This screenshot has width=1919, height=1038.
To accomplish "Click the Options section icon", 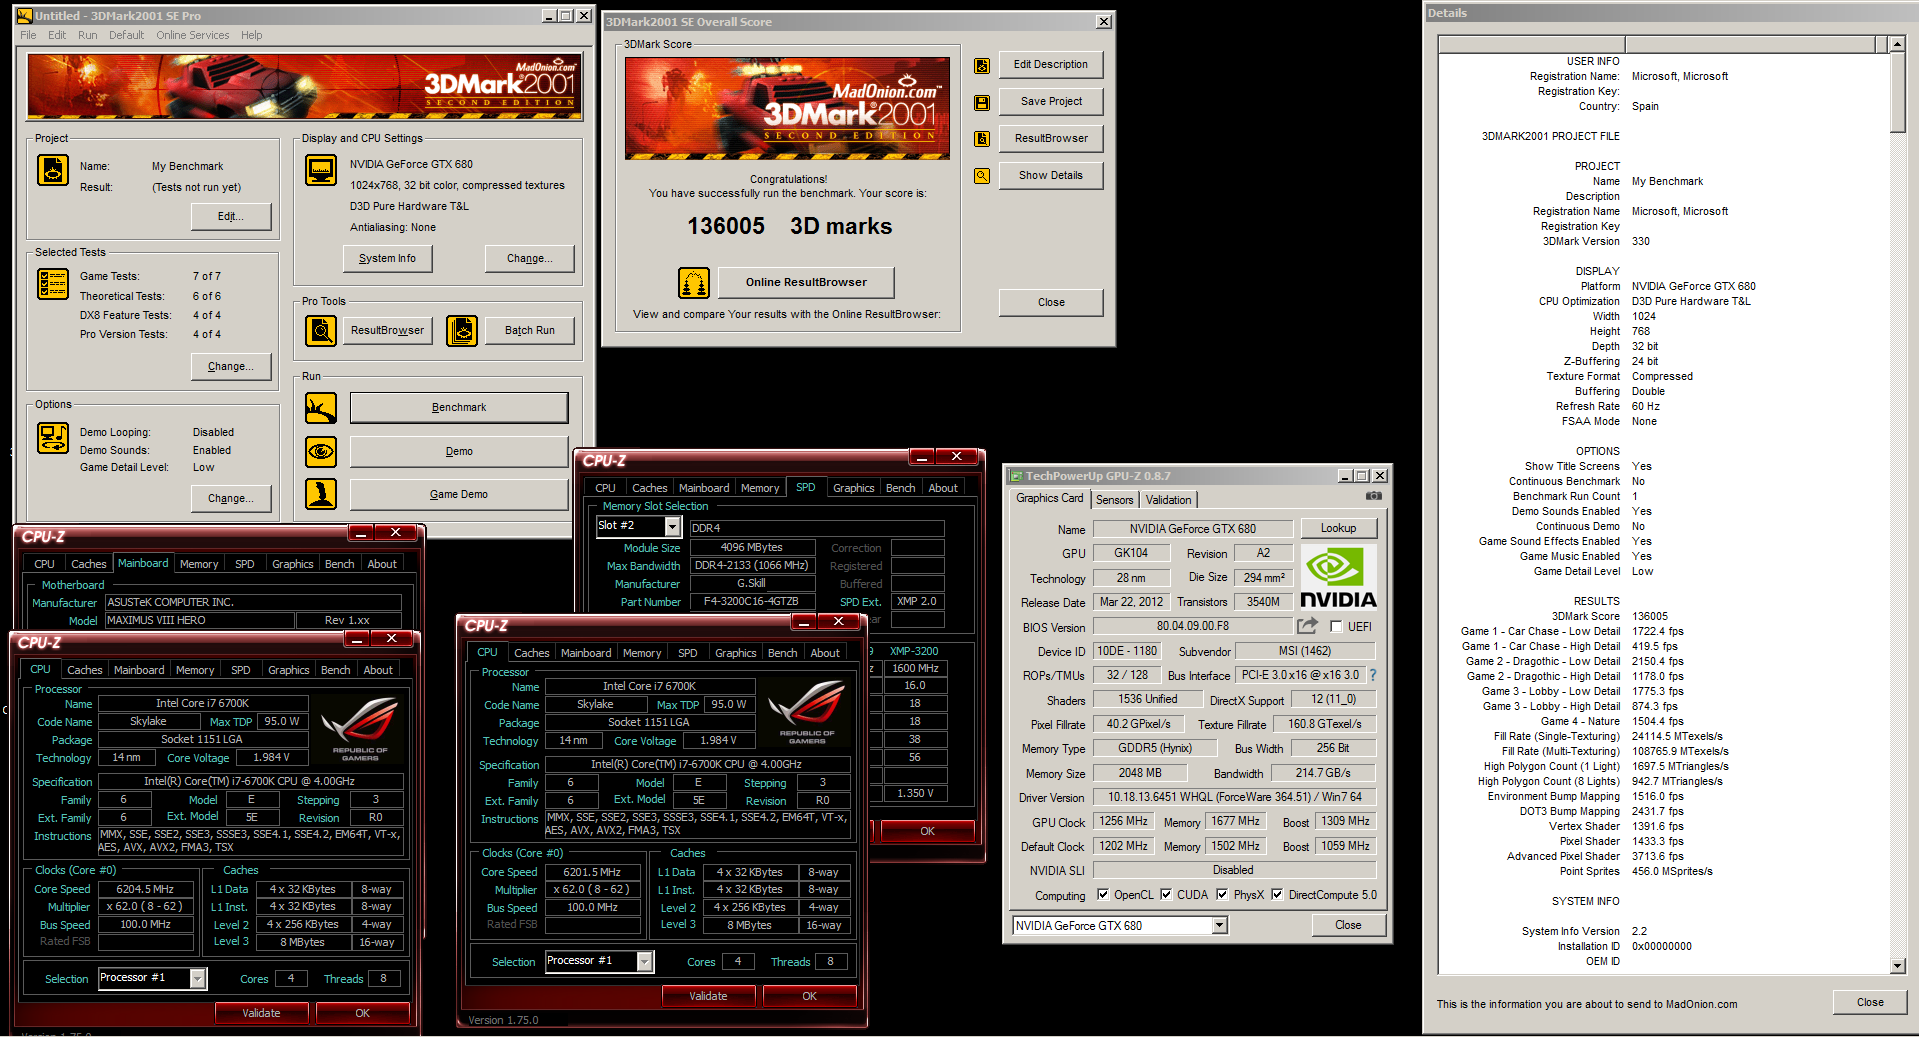I will 53,438.
